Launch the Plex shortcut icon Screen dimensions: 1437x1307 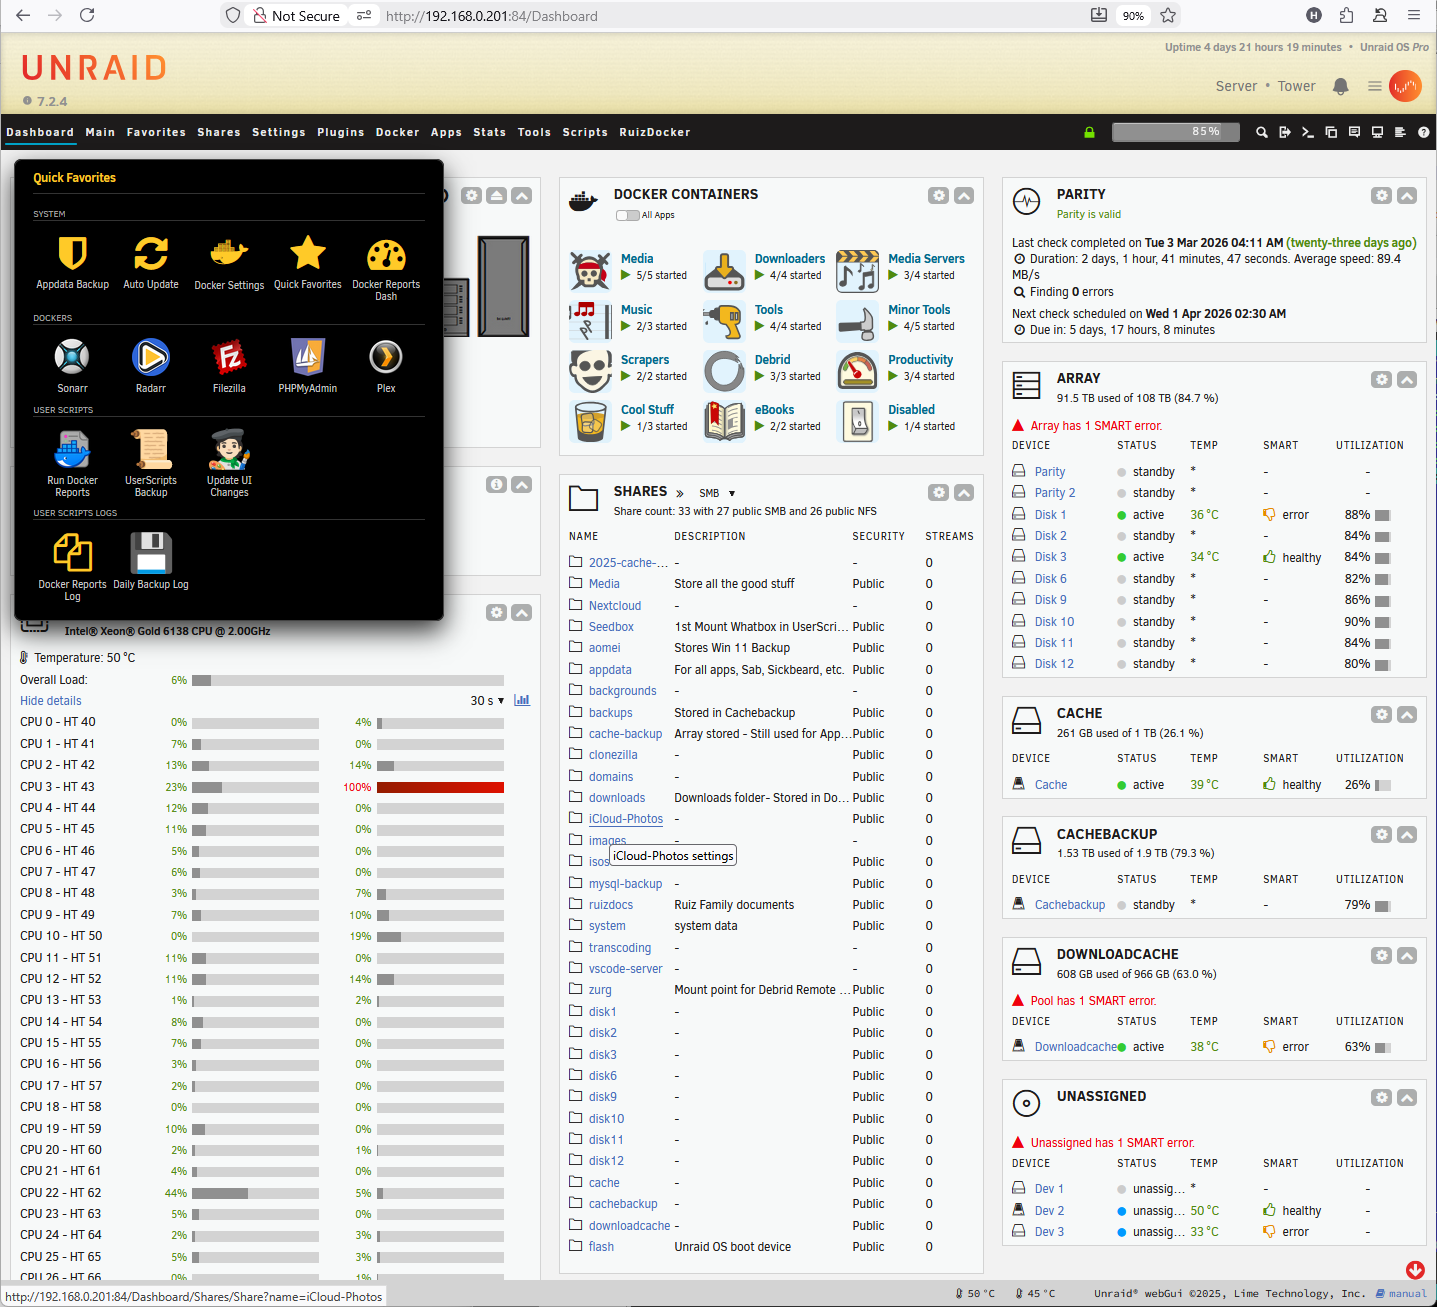pos(386,357)
